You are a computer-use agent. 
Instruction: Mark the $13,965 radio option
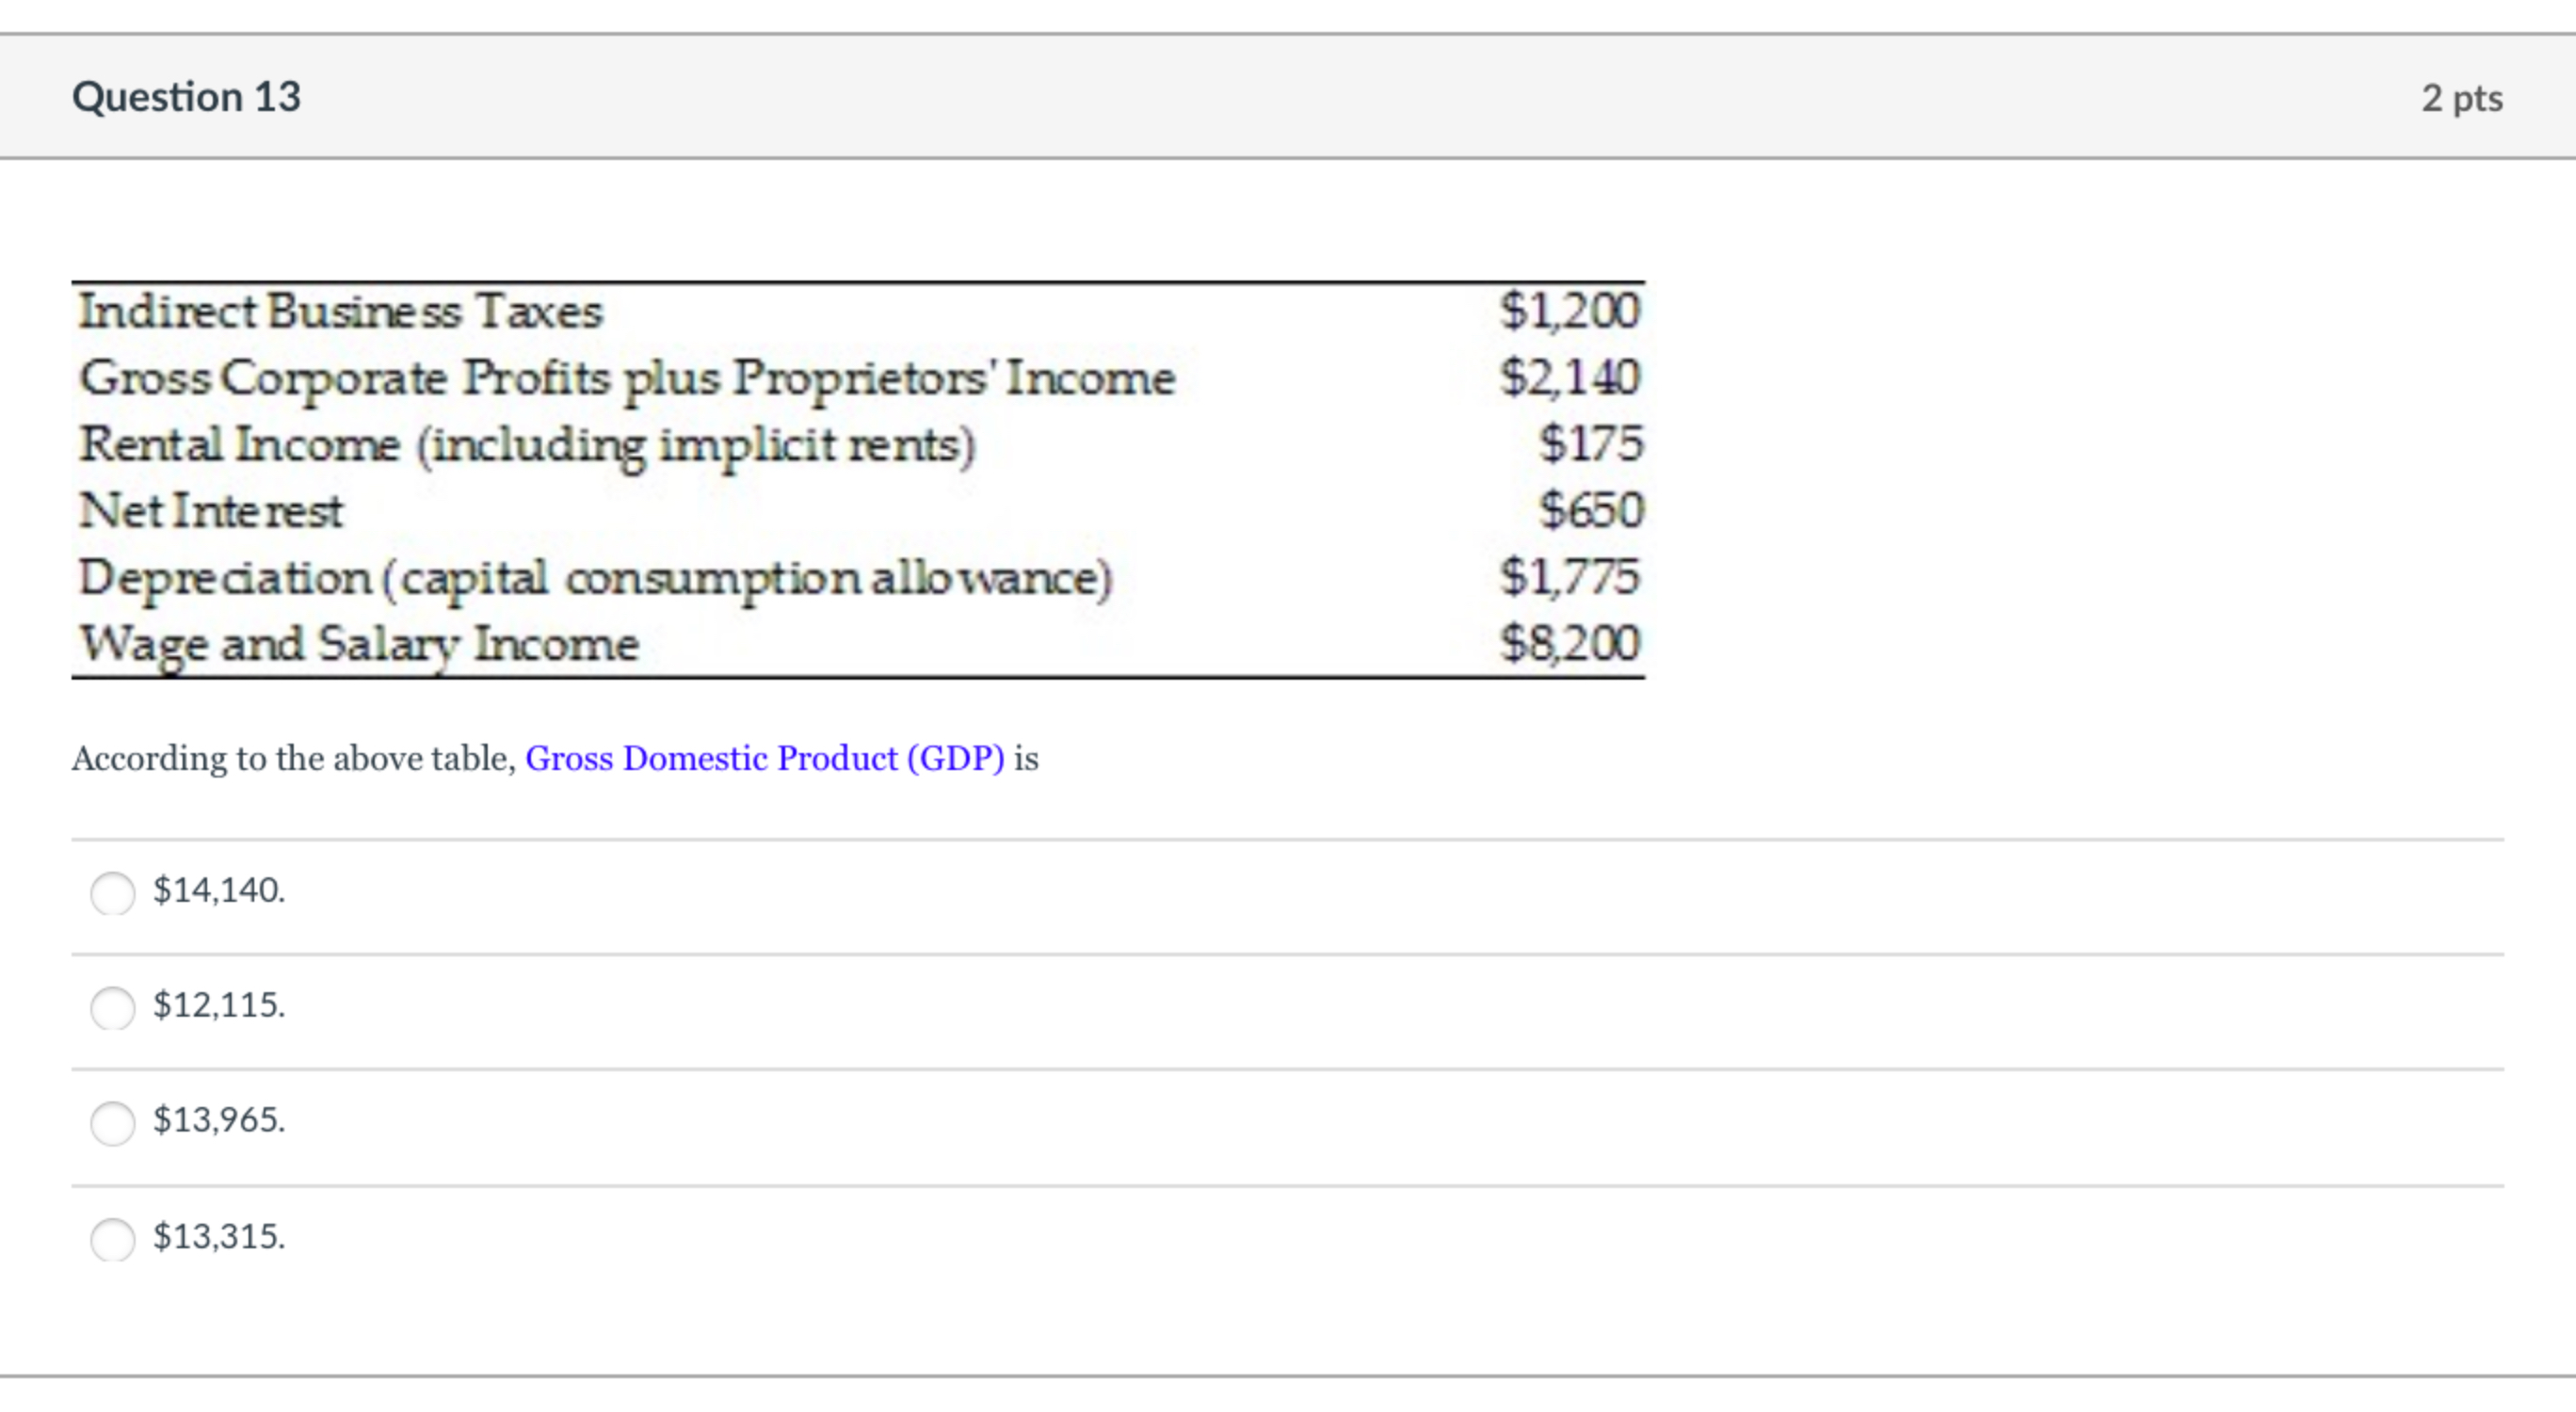112,1122
